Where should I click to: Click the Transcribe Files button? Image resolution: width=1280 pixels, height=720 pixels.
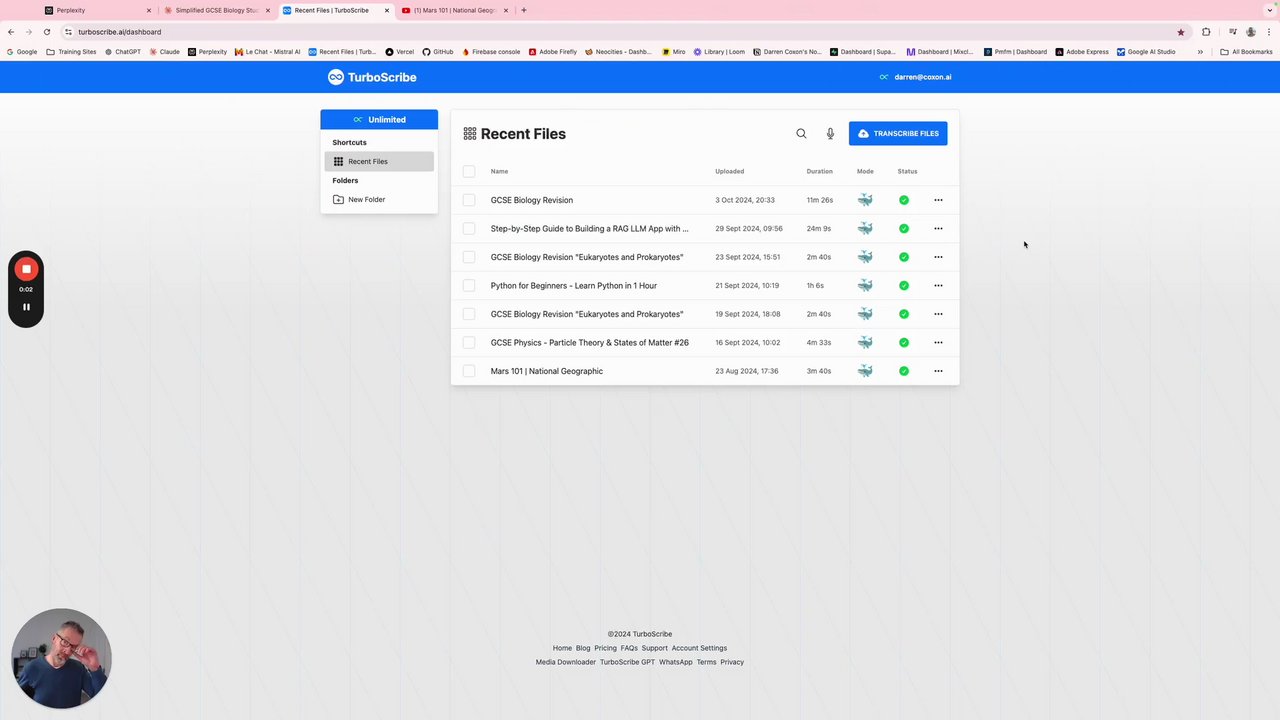coord(898,133)
